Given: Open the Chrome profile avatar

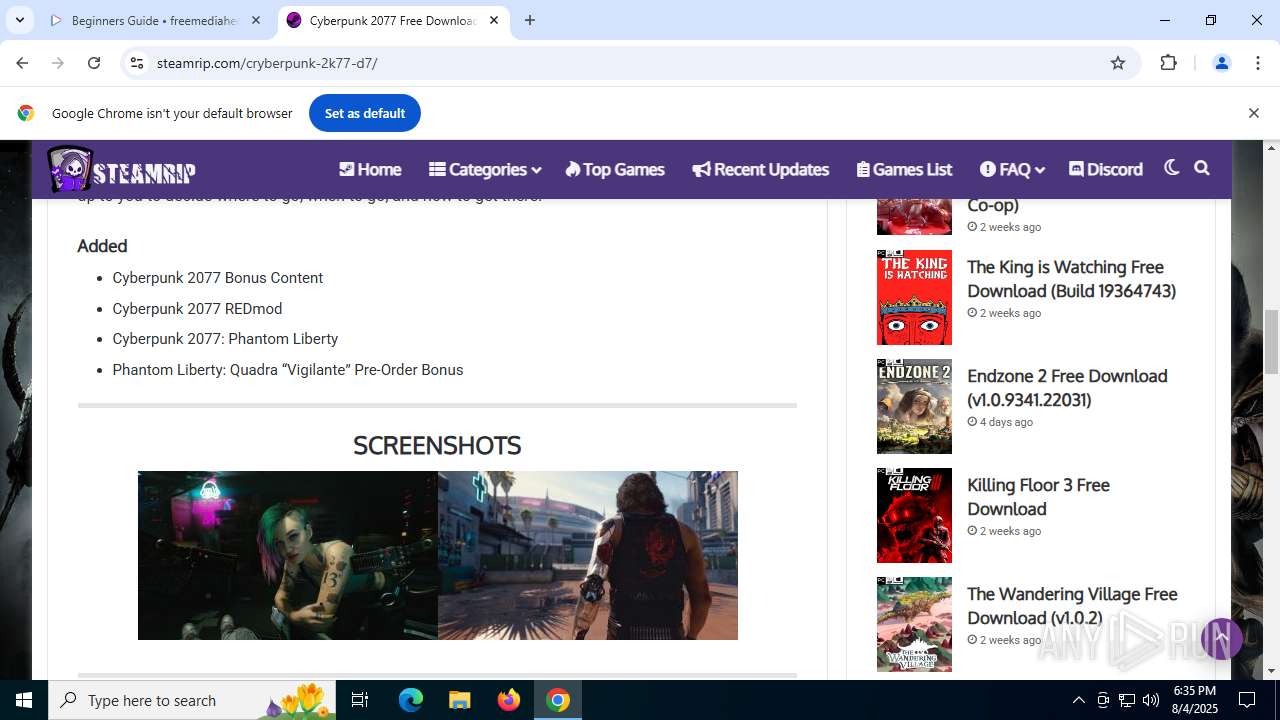Looking at the screenshot, I should (1221, 63).
